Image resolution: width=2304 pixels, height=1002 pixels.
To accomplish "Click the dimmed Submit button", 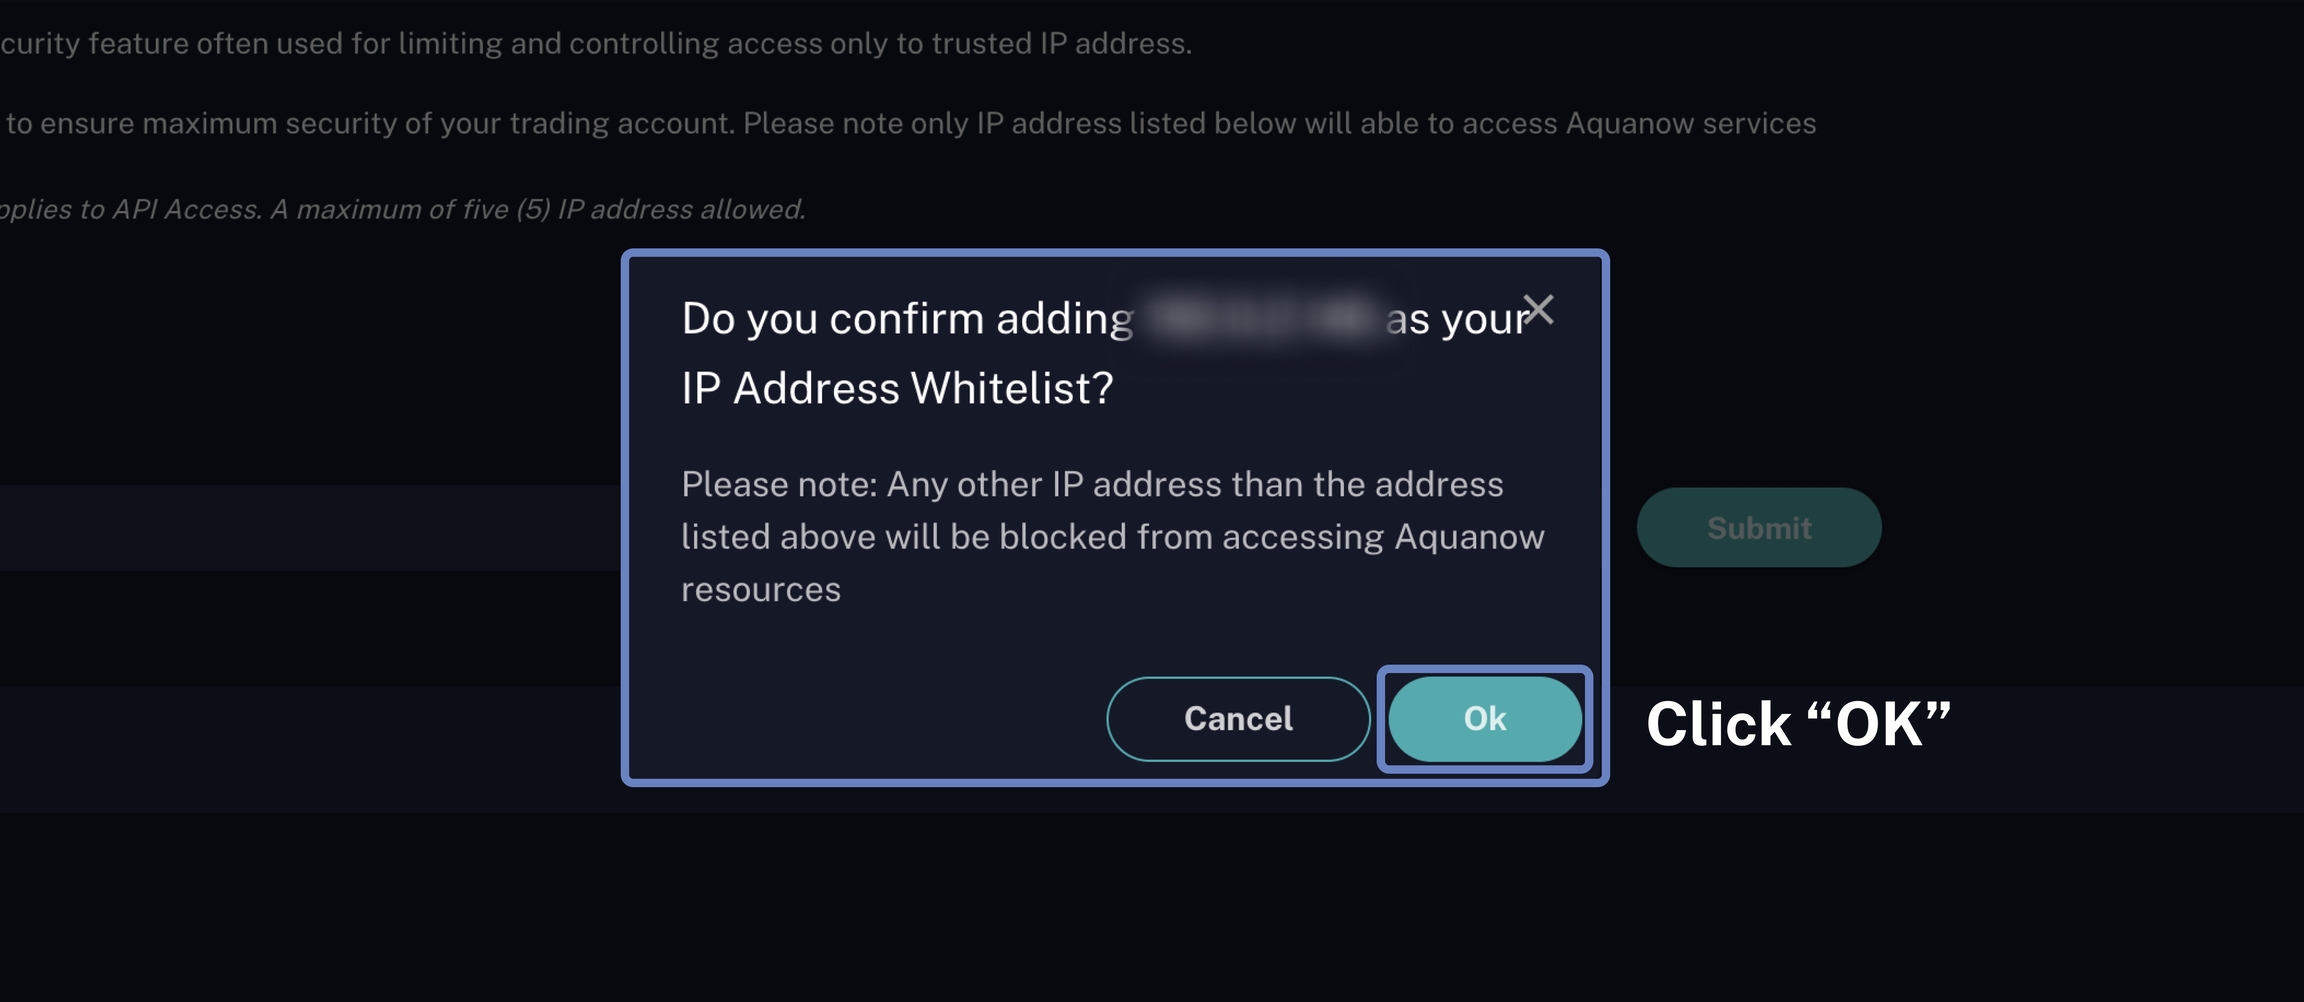I will [x=1758, y=528].
